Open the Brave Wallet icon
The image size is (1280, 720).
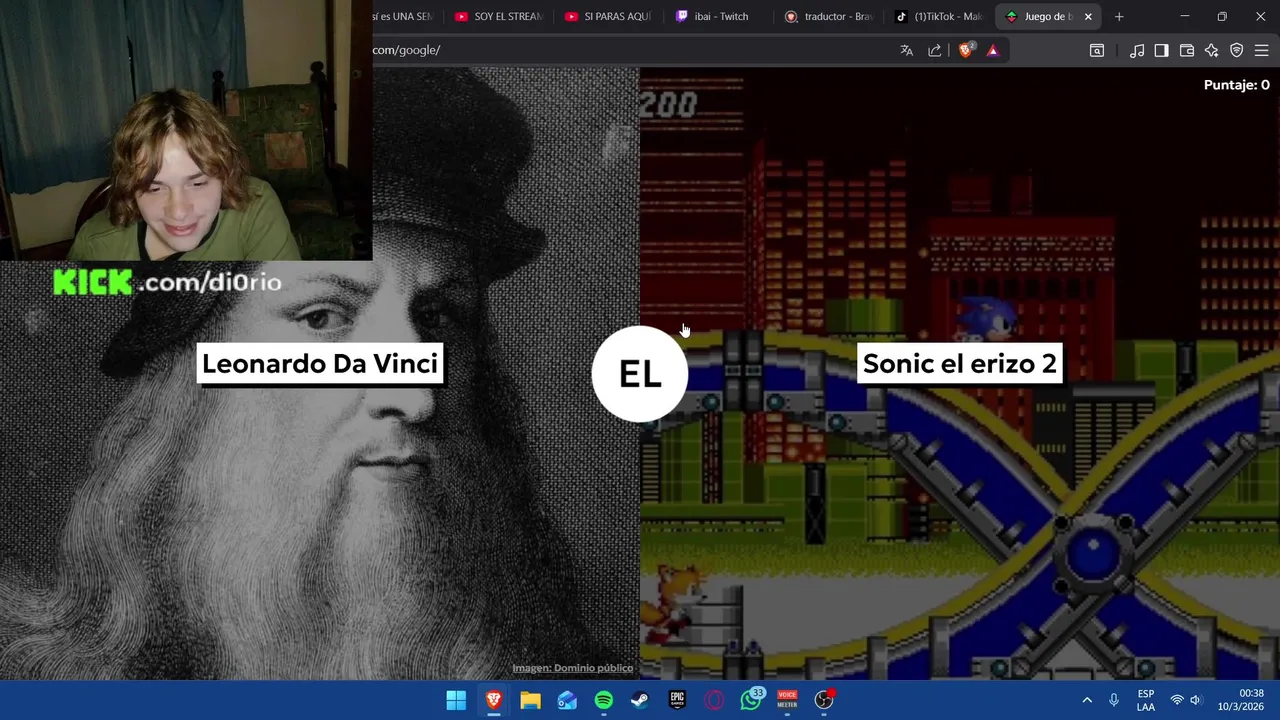(1187, 50)
